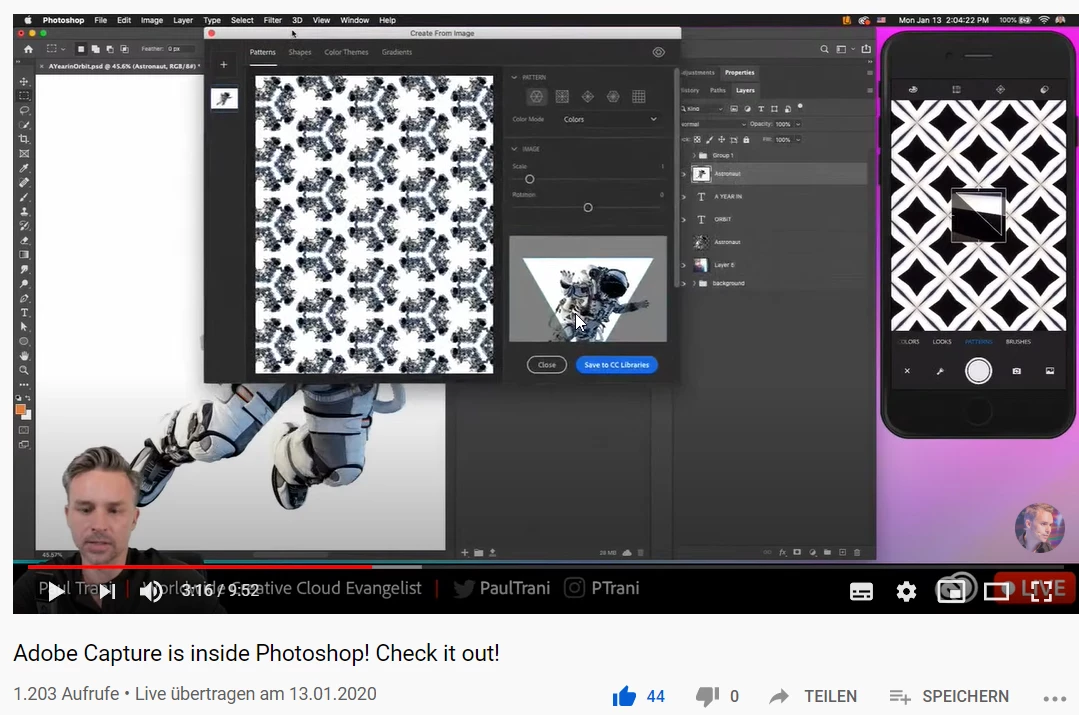Select the Eyedropper tool
The image size is (1079, 715).
tap(24, 168)
